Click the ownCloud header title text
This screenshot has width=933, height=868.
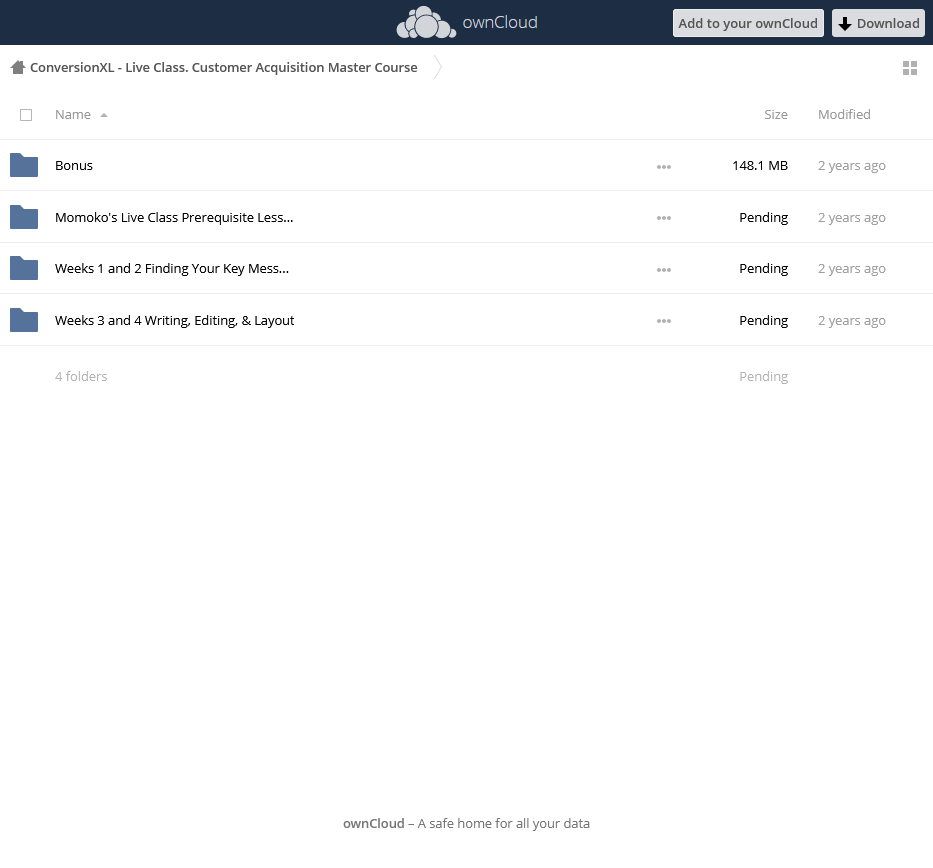[500, 23]
